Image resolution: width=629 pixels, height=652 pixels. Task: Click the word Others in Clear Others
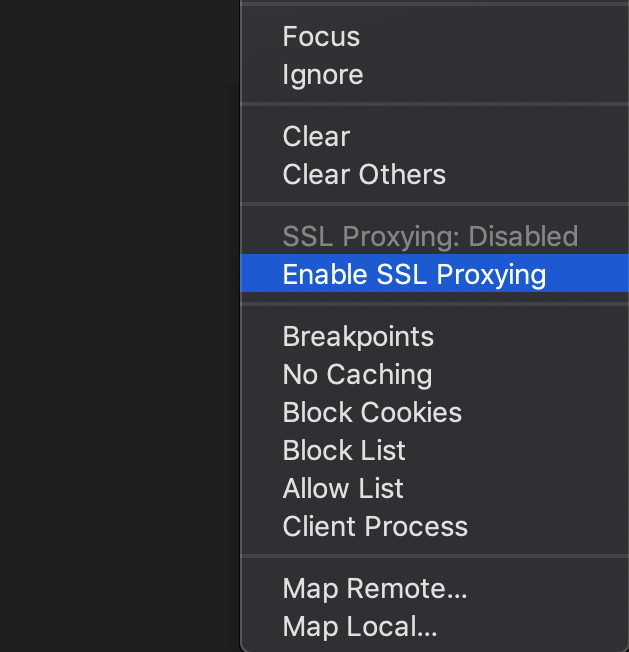tap(402, 174)
